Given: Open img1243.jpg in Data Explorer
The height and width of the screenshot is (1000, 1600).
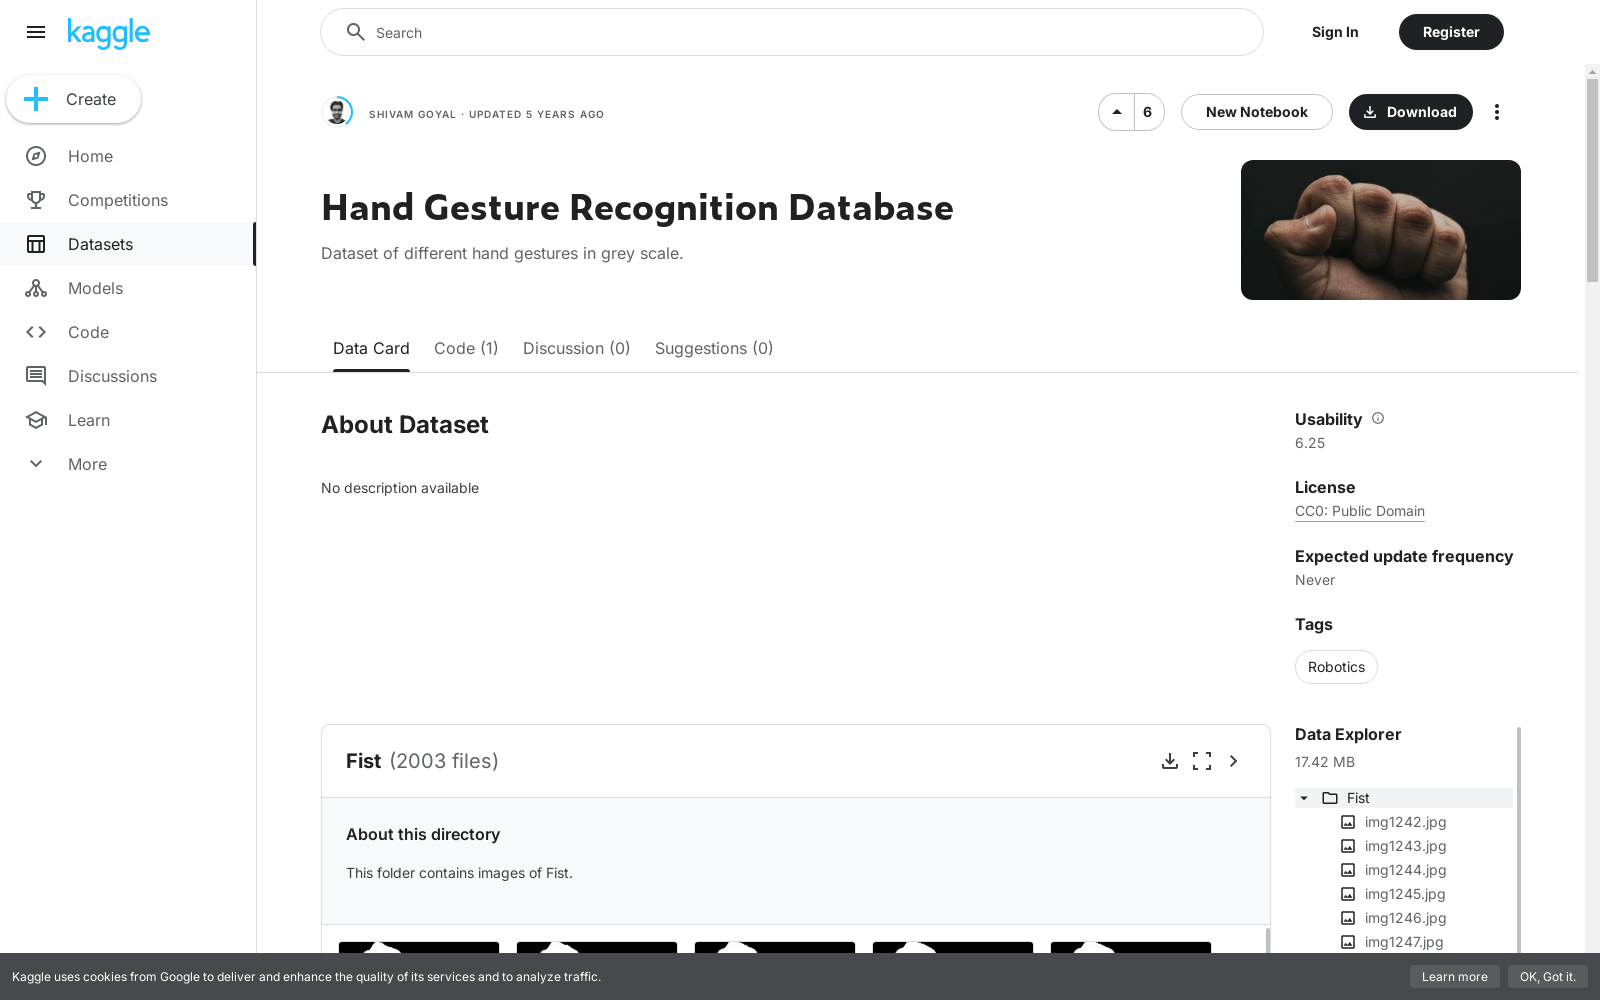Looking at the screenshot, I should [x=1405, y=846].
